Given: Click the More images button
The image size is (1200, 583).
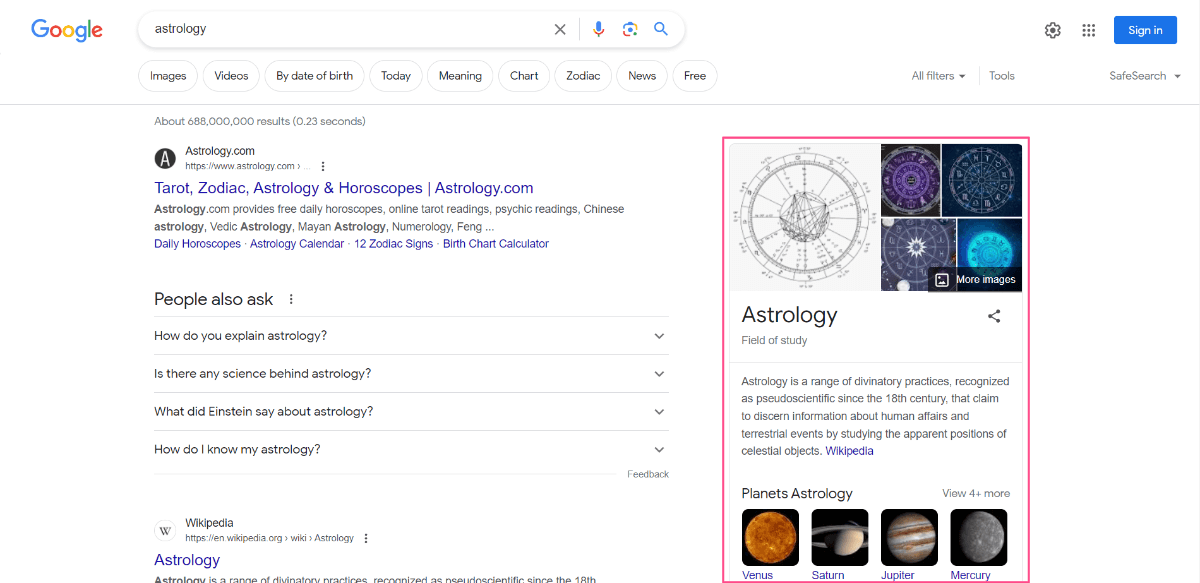Looking at the screenshot, I should (x=975, y=280).
